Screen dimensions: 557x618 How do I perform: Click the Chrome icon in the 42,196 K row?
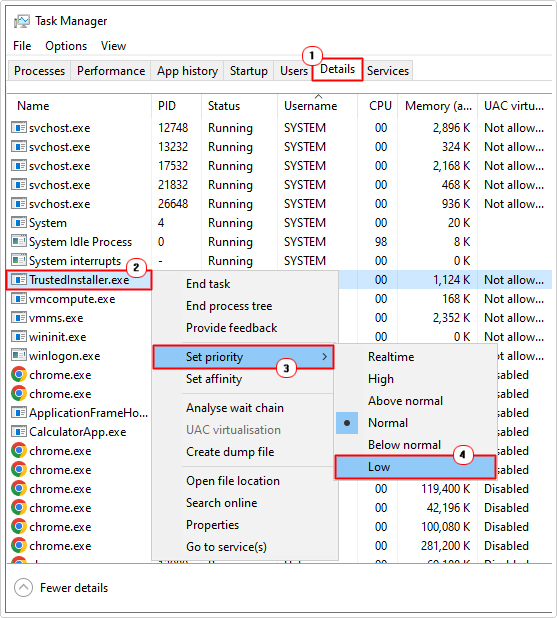coord(19,507)
